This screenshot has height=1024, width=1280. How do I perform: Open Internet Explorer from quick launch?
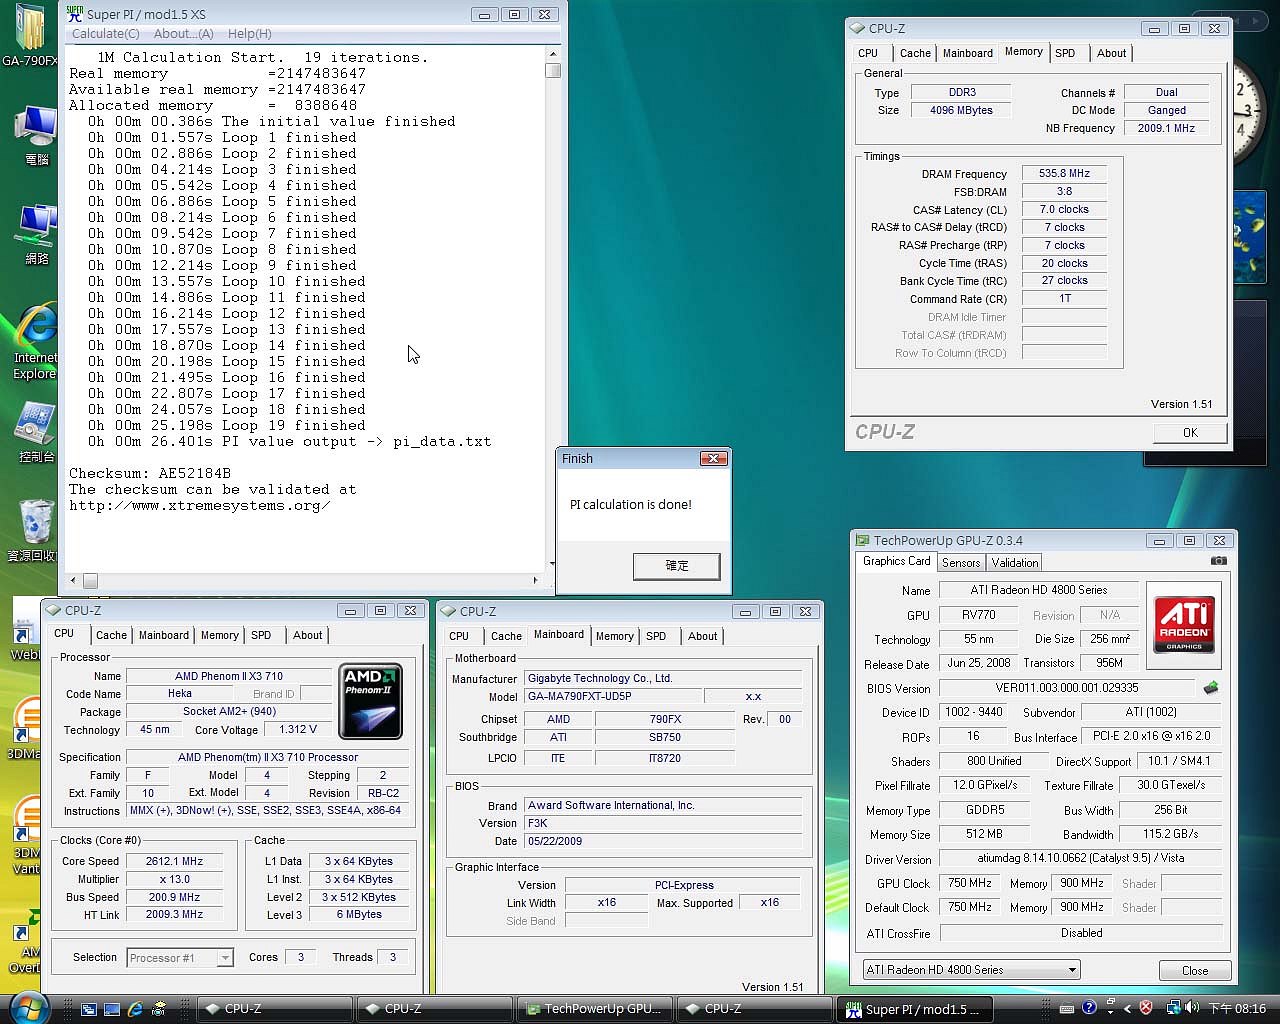click(x=135, y=1009)
